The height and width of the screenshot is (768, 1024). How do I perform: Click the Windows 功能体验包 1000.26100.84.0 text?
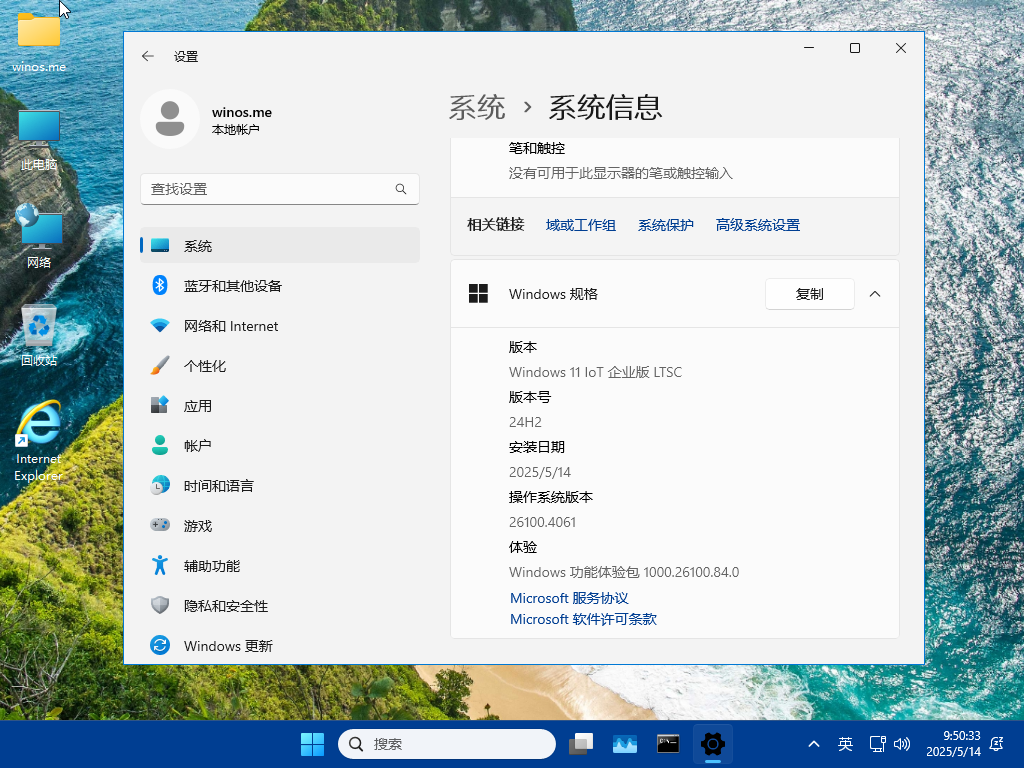(624, 572)
